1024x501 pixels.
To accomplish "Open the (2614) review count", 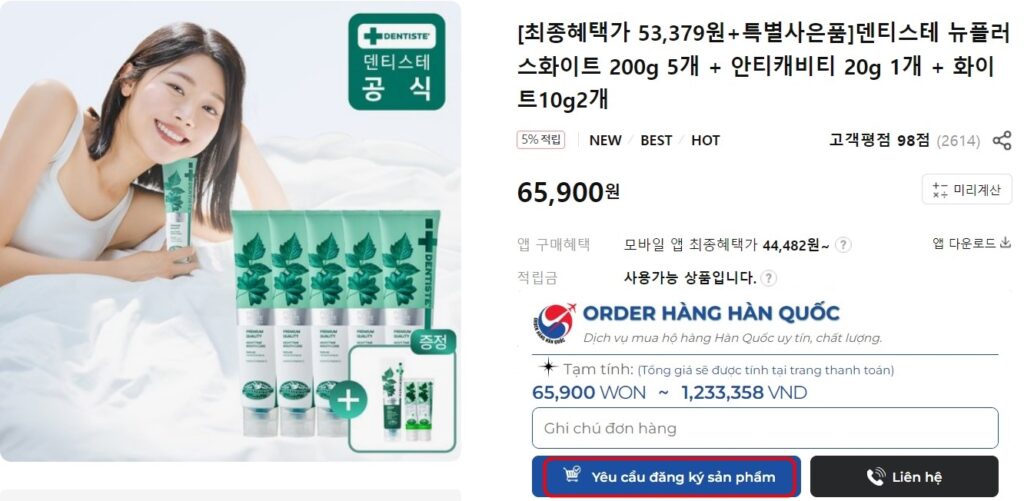I will tap(958, 140).
